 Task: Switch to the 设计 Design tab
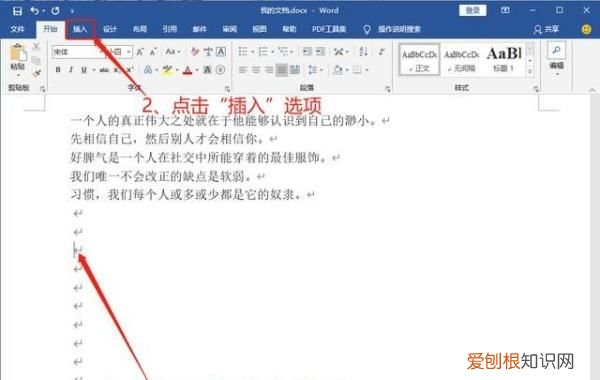[110, 29]
